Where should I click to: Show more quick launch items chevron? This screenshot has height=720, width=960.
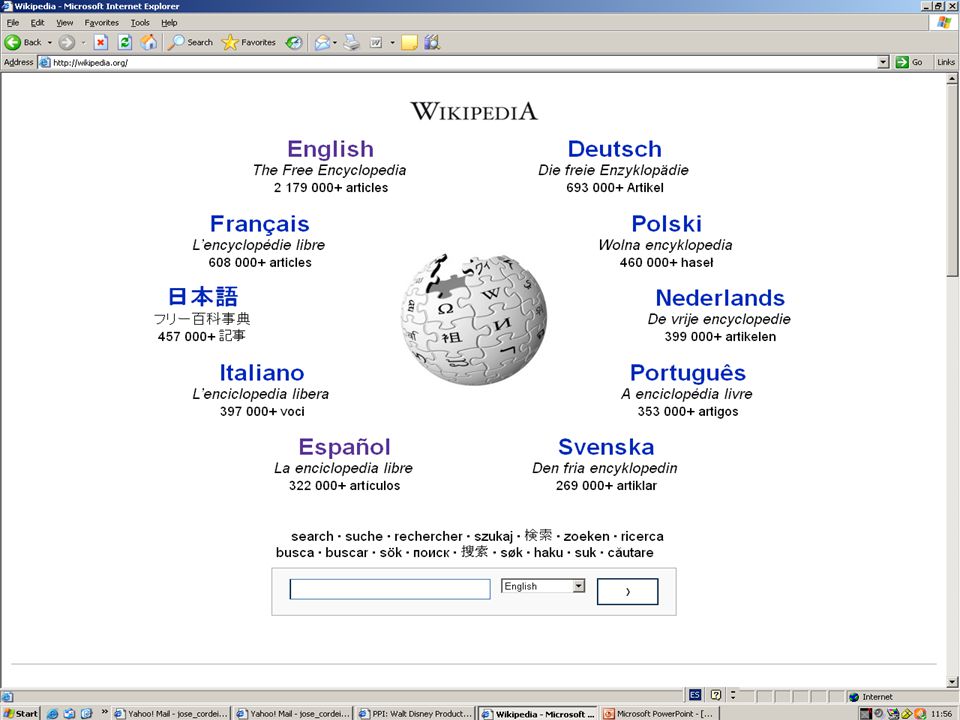(104, 711)
